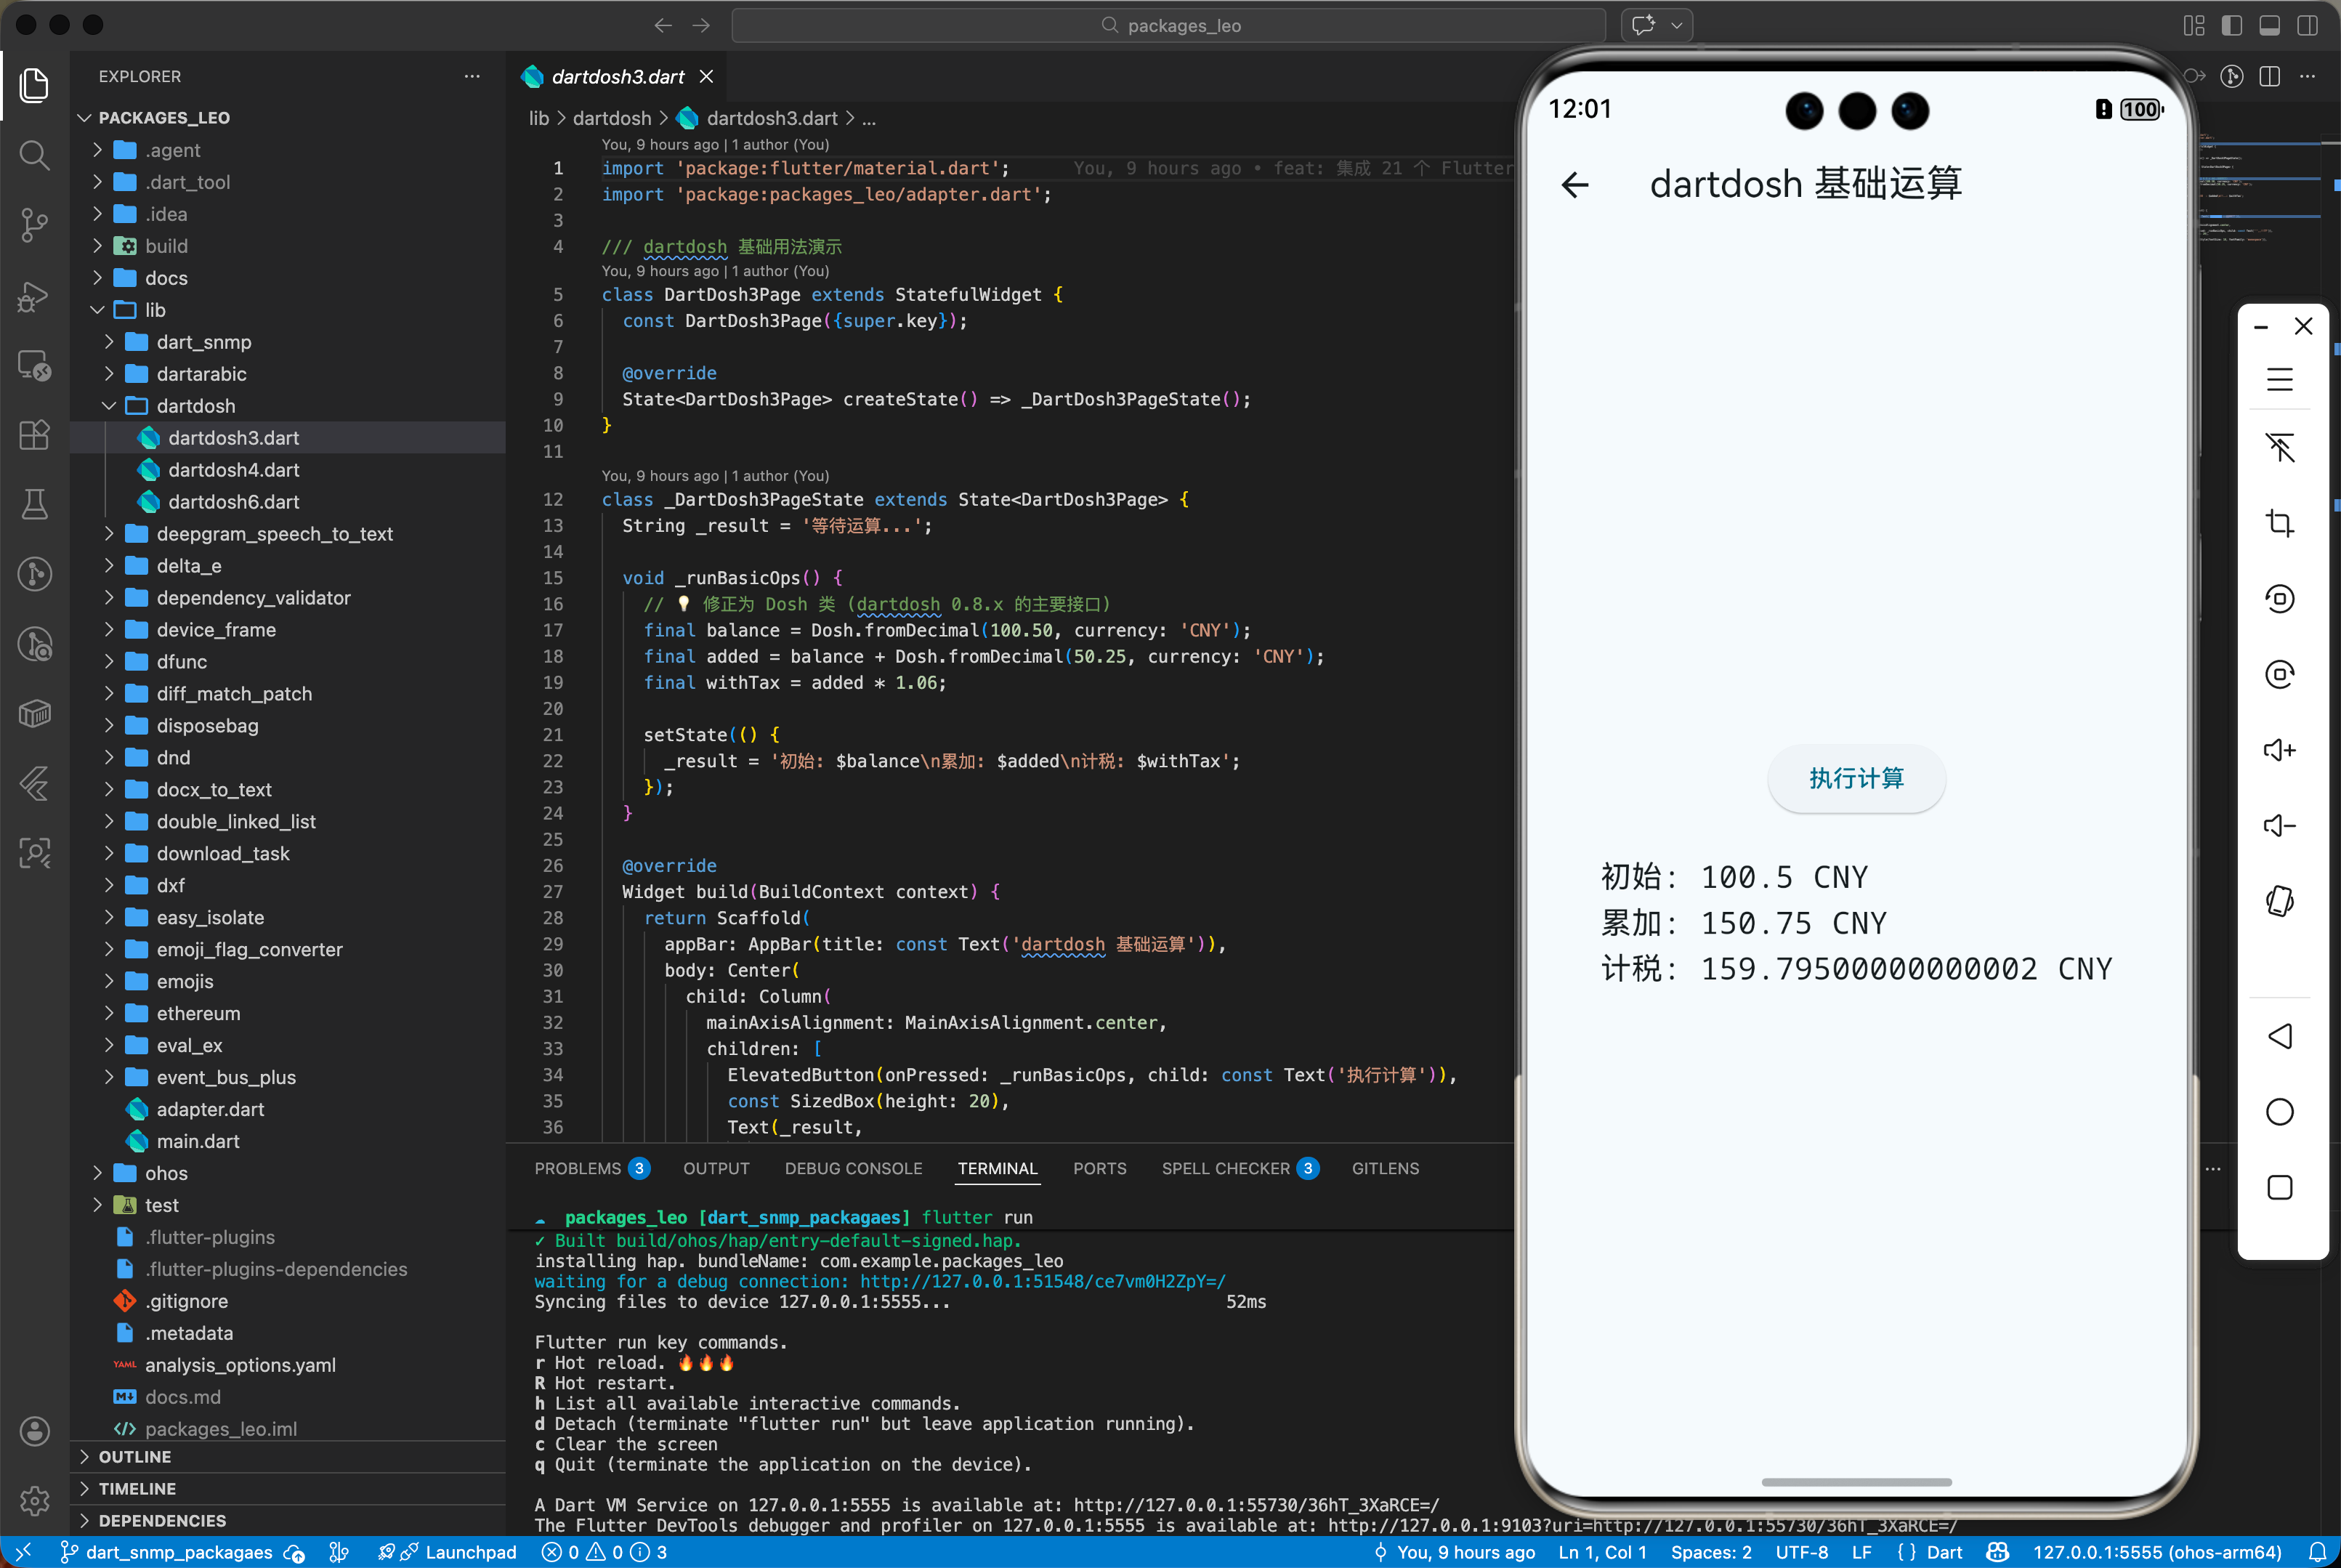Screen dimensions: 2341x1568
Task: Switch to PROBLEMS tab
Action: click(577, 1168)
